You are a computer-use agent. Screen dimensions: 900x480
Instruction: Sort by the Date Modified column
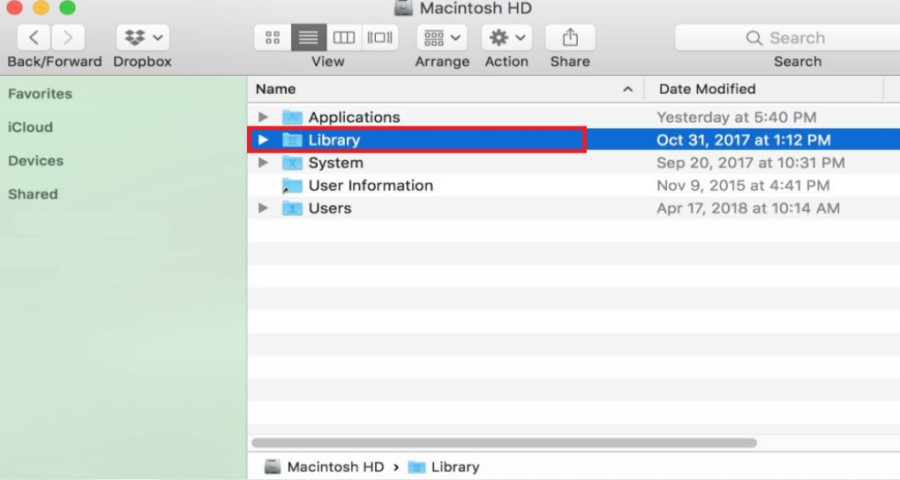tap(707, 89)
